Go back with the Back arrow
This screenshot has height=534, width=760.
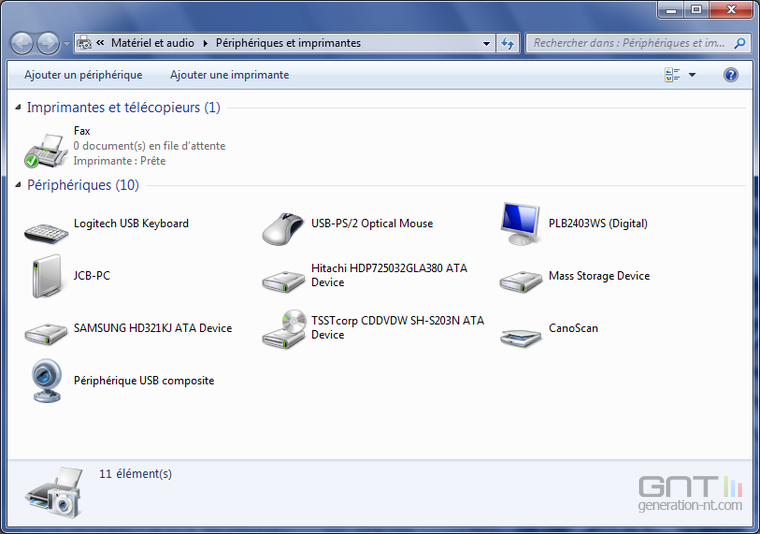[x=22, y=43]
